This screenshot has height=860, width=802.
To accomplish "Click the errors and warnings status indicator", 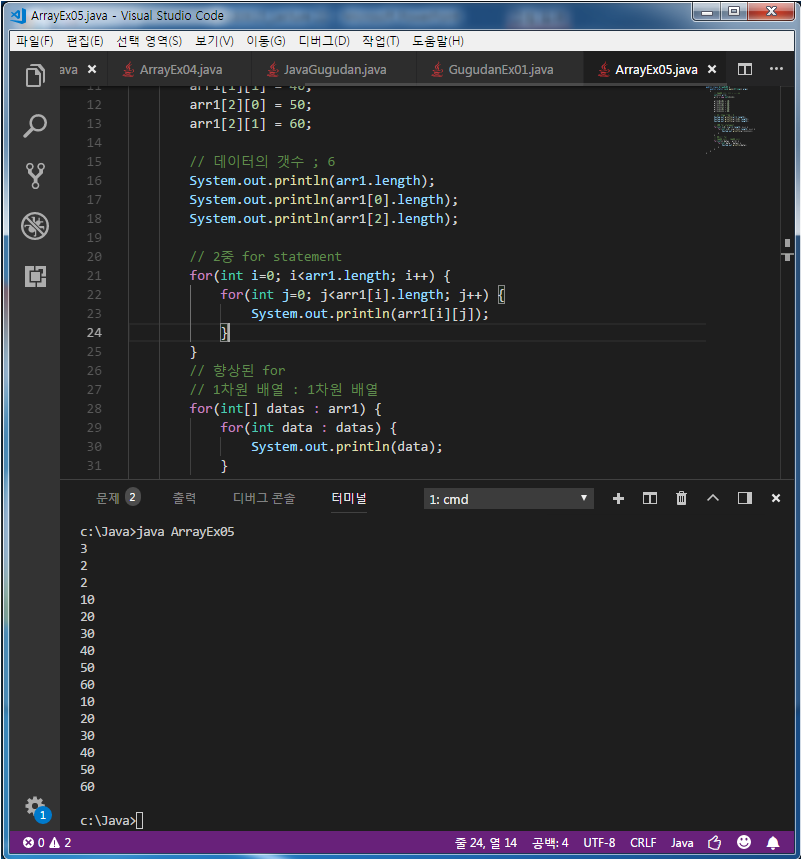I will tap(47, 842).
